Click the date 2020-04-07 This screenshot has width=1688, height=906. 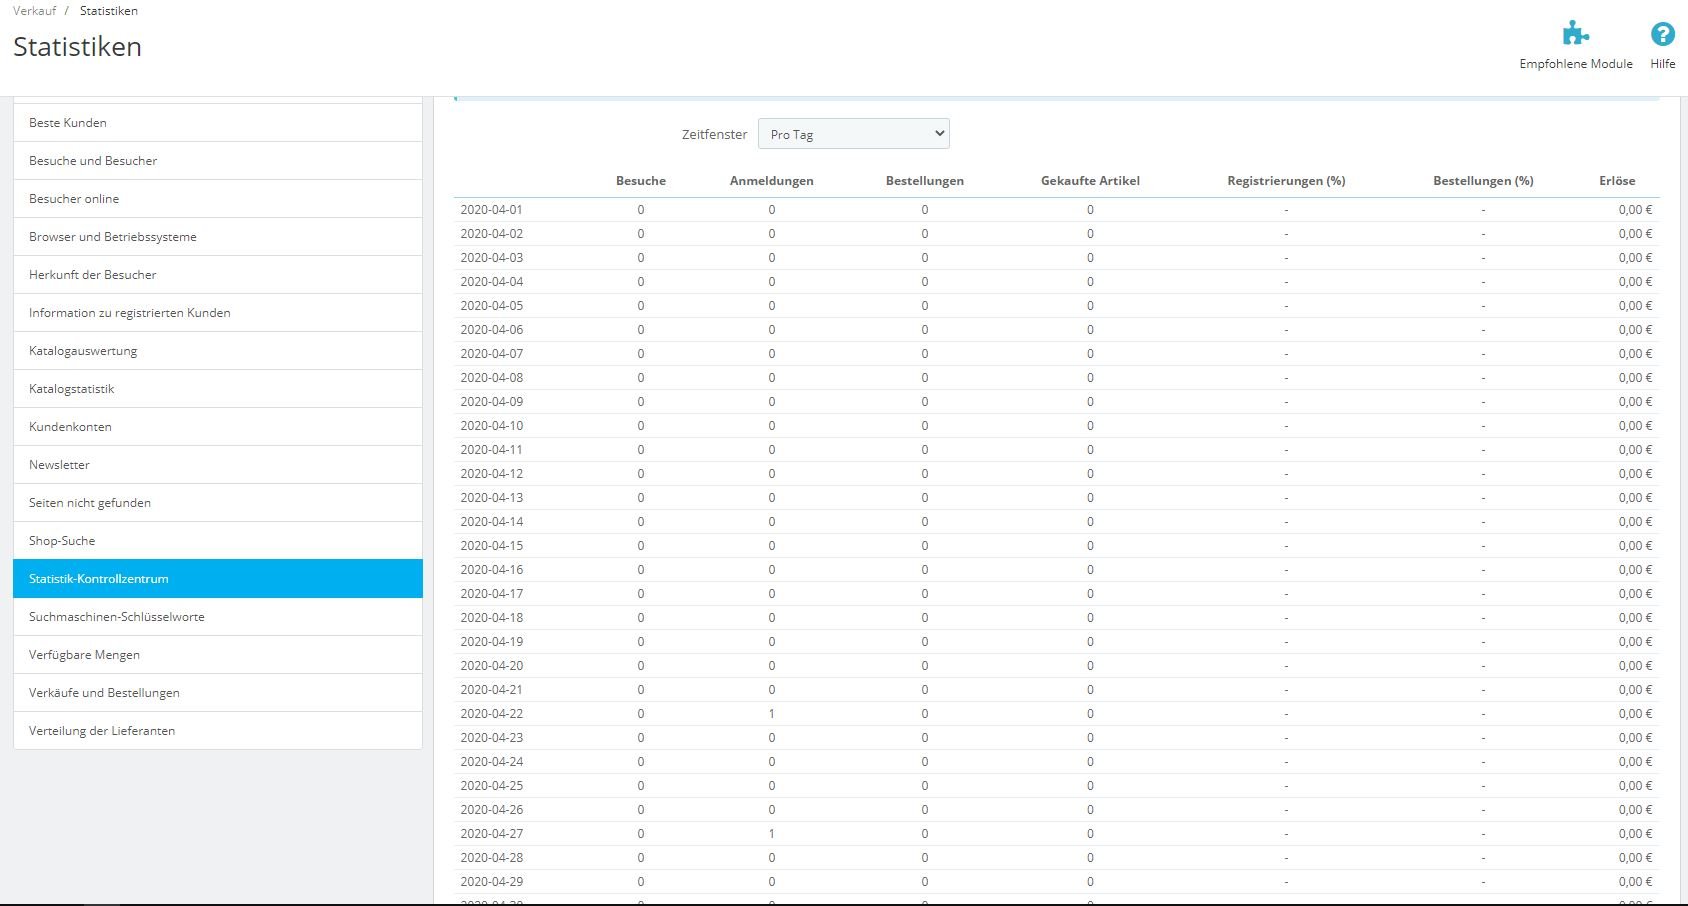click(x=491, y=354)
